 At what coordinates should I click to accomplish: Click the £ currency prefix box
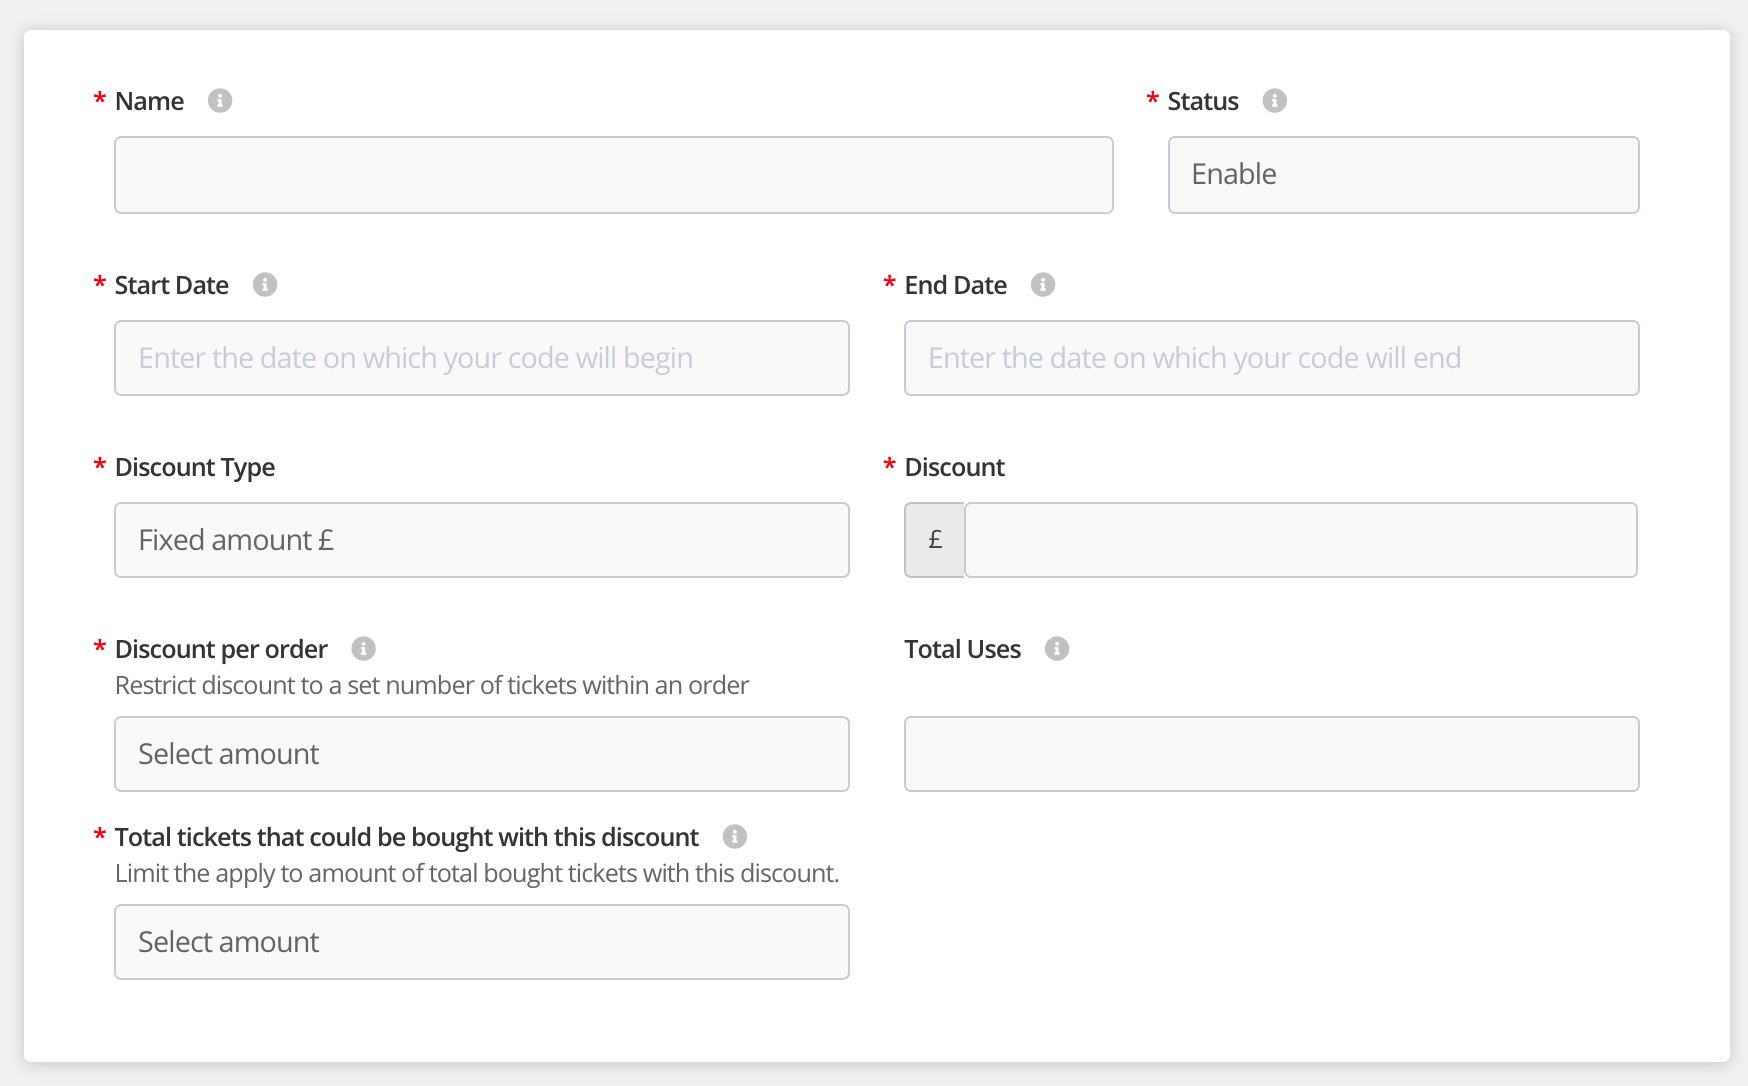[x=935, y=540]
